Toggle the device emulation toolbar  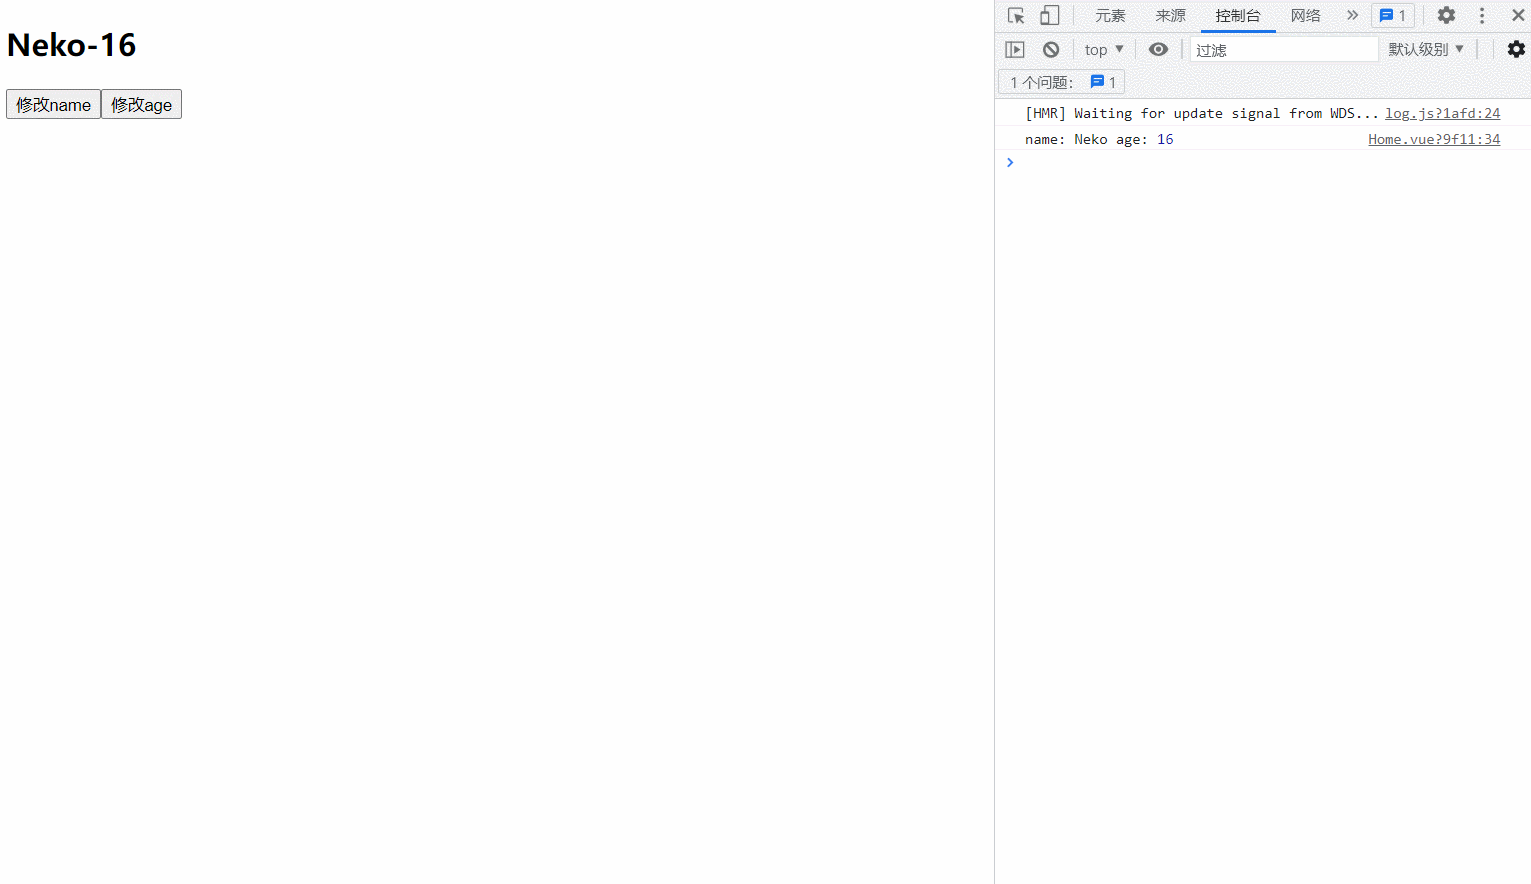(x=1049, y=15)
